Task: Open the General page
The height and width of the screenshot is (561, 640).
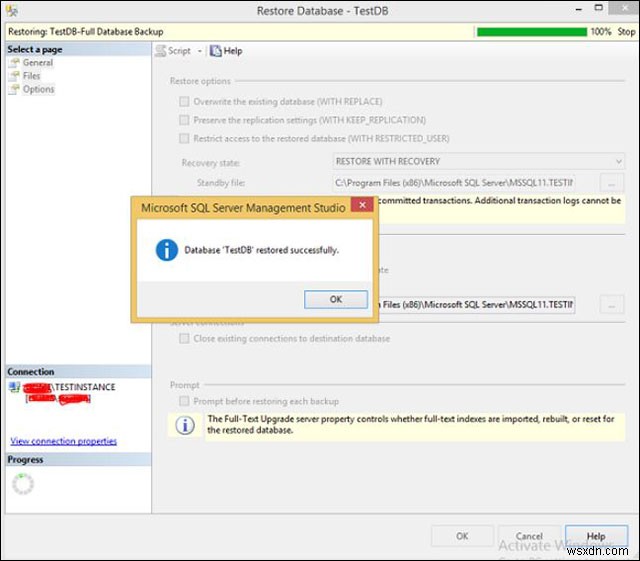Action: pyautogui.click(x=38, y=62)
